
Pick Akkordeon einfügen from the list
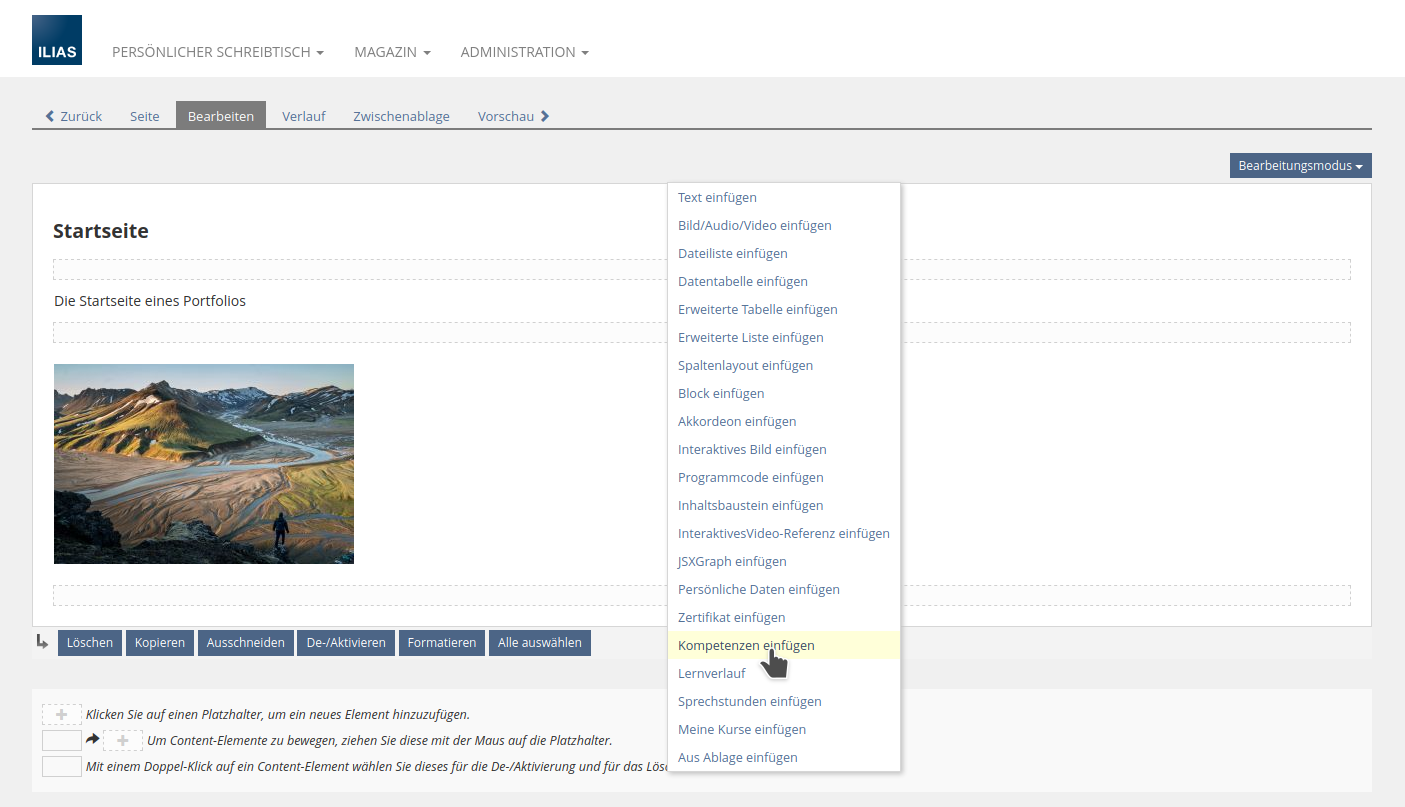point(737,421)
